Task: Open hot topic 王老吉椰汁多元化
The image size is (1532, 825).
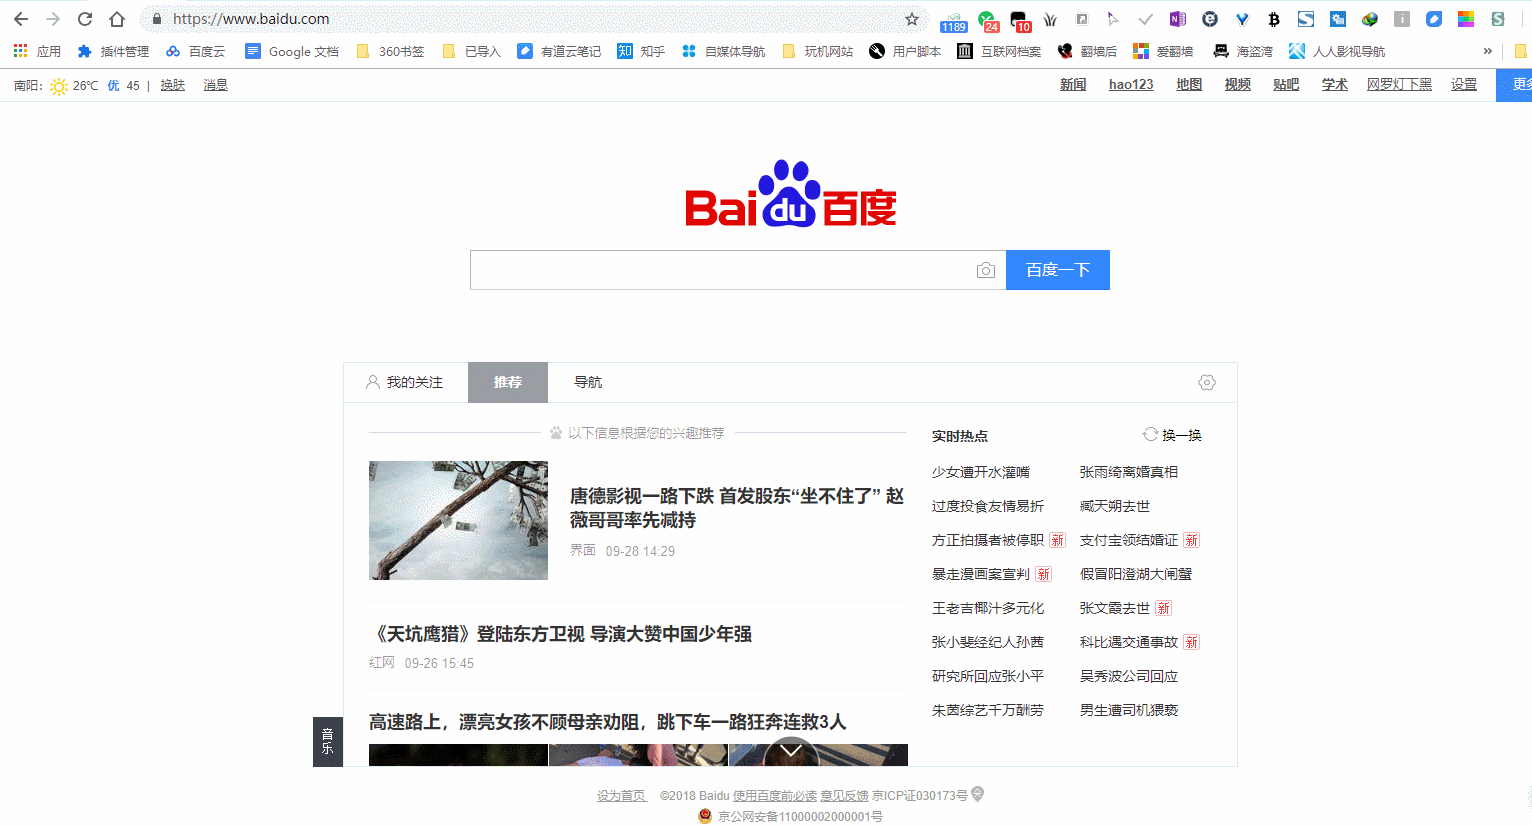Action: (988, 608)
